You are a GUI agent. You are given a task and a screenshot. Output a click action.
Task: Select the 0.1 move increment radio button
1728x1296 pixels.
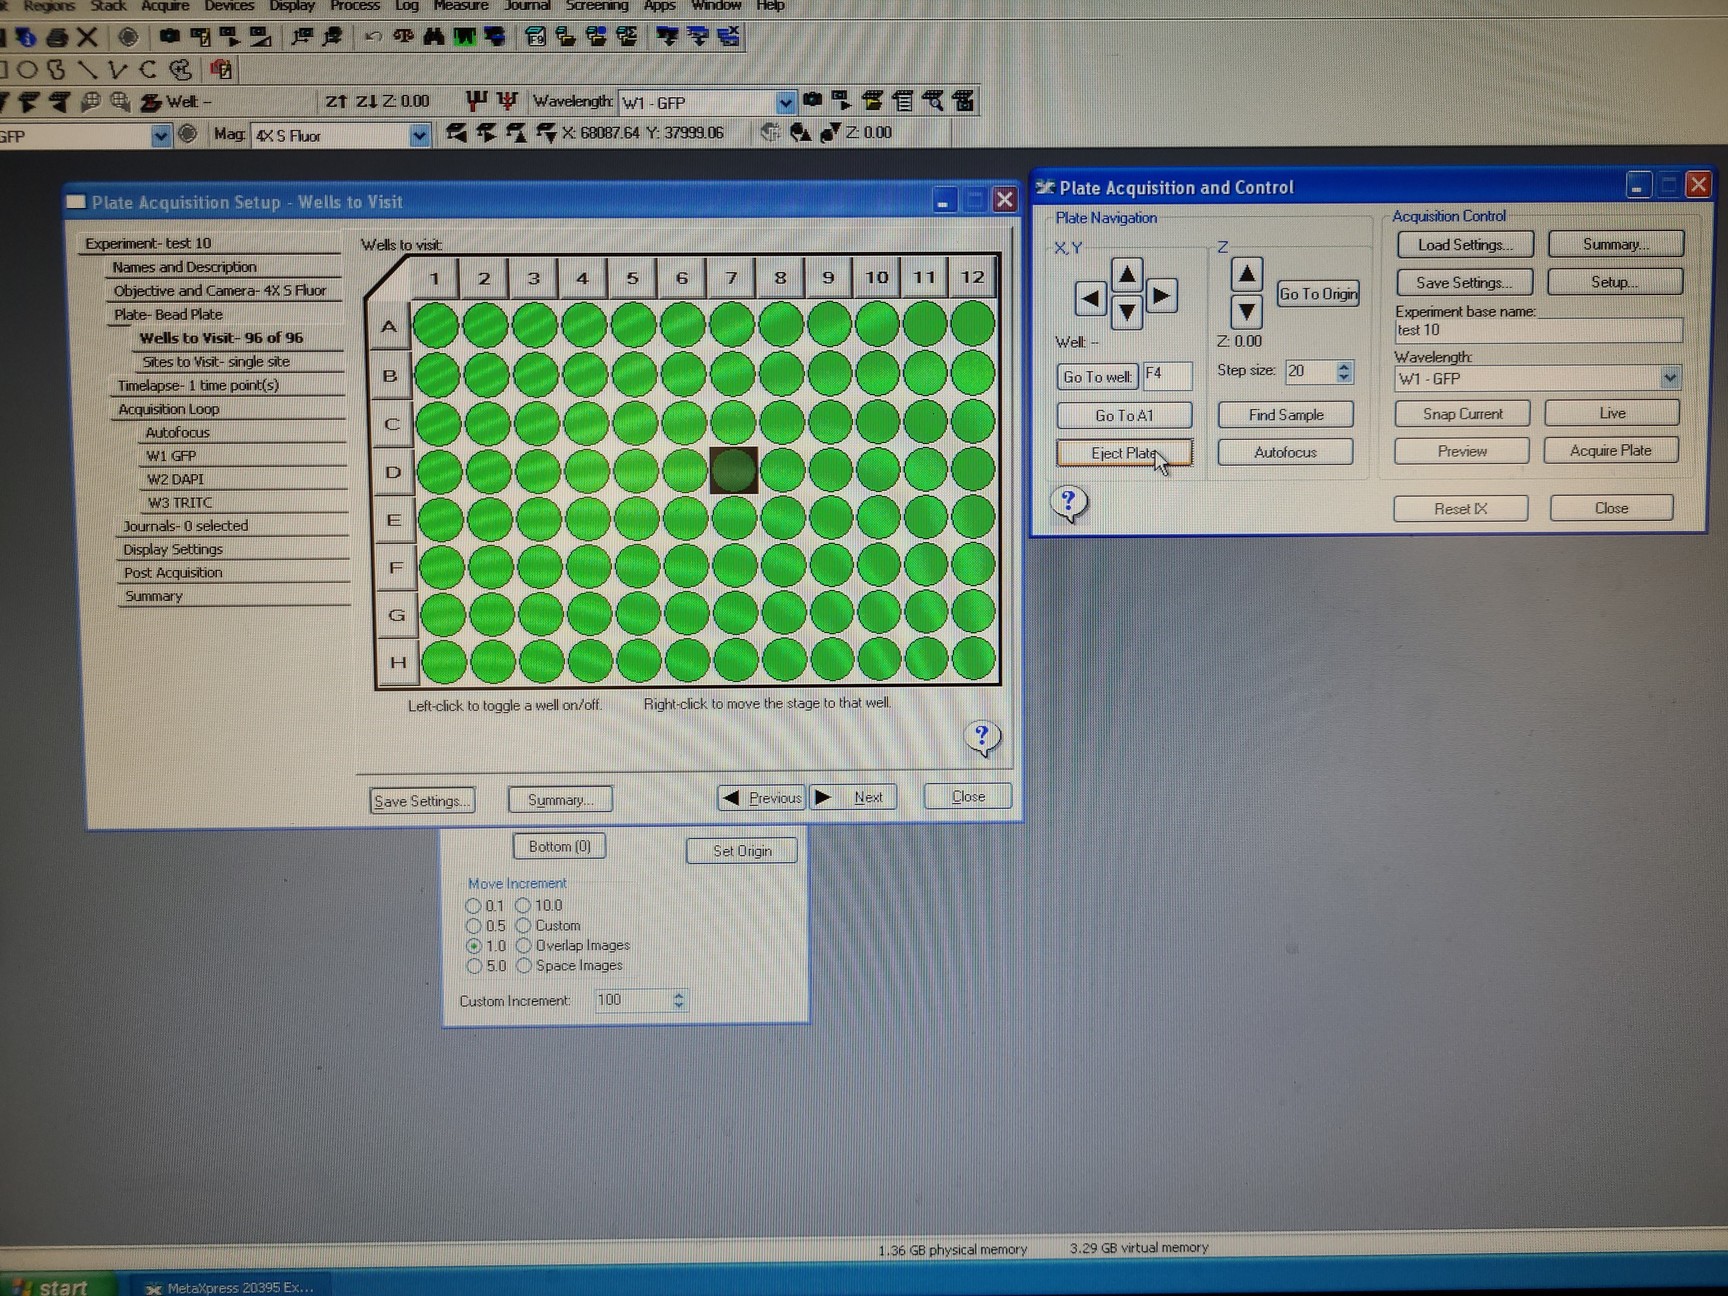click(x=474, y=906)
